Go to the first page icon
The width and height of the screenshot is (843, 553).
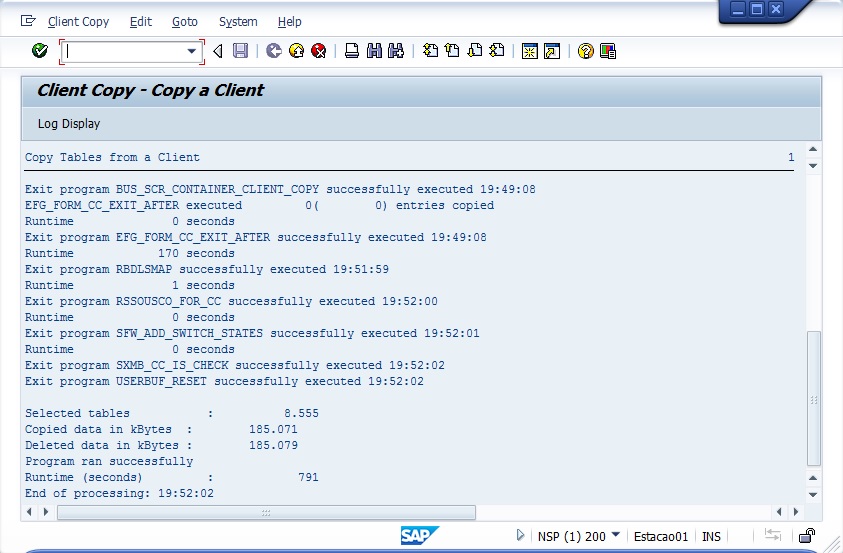point(430,51)
